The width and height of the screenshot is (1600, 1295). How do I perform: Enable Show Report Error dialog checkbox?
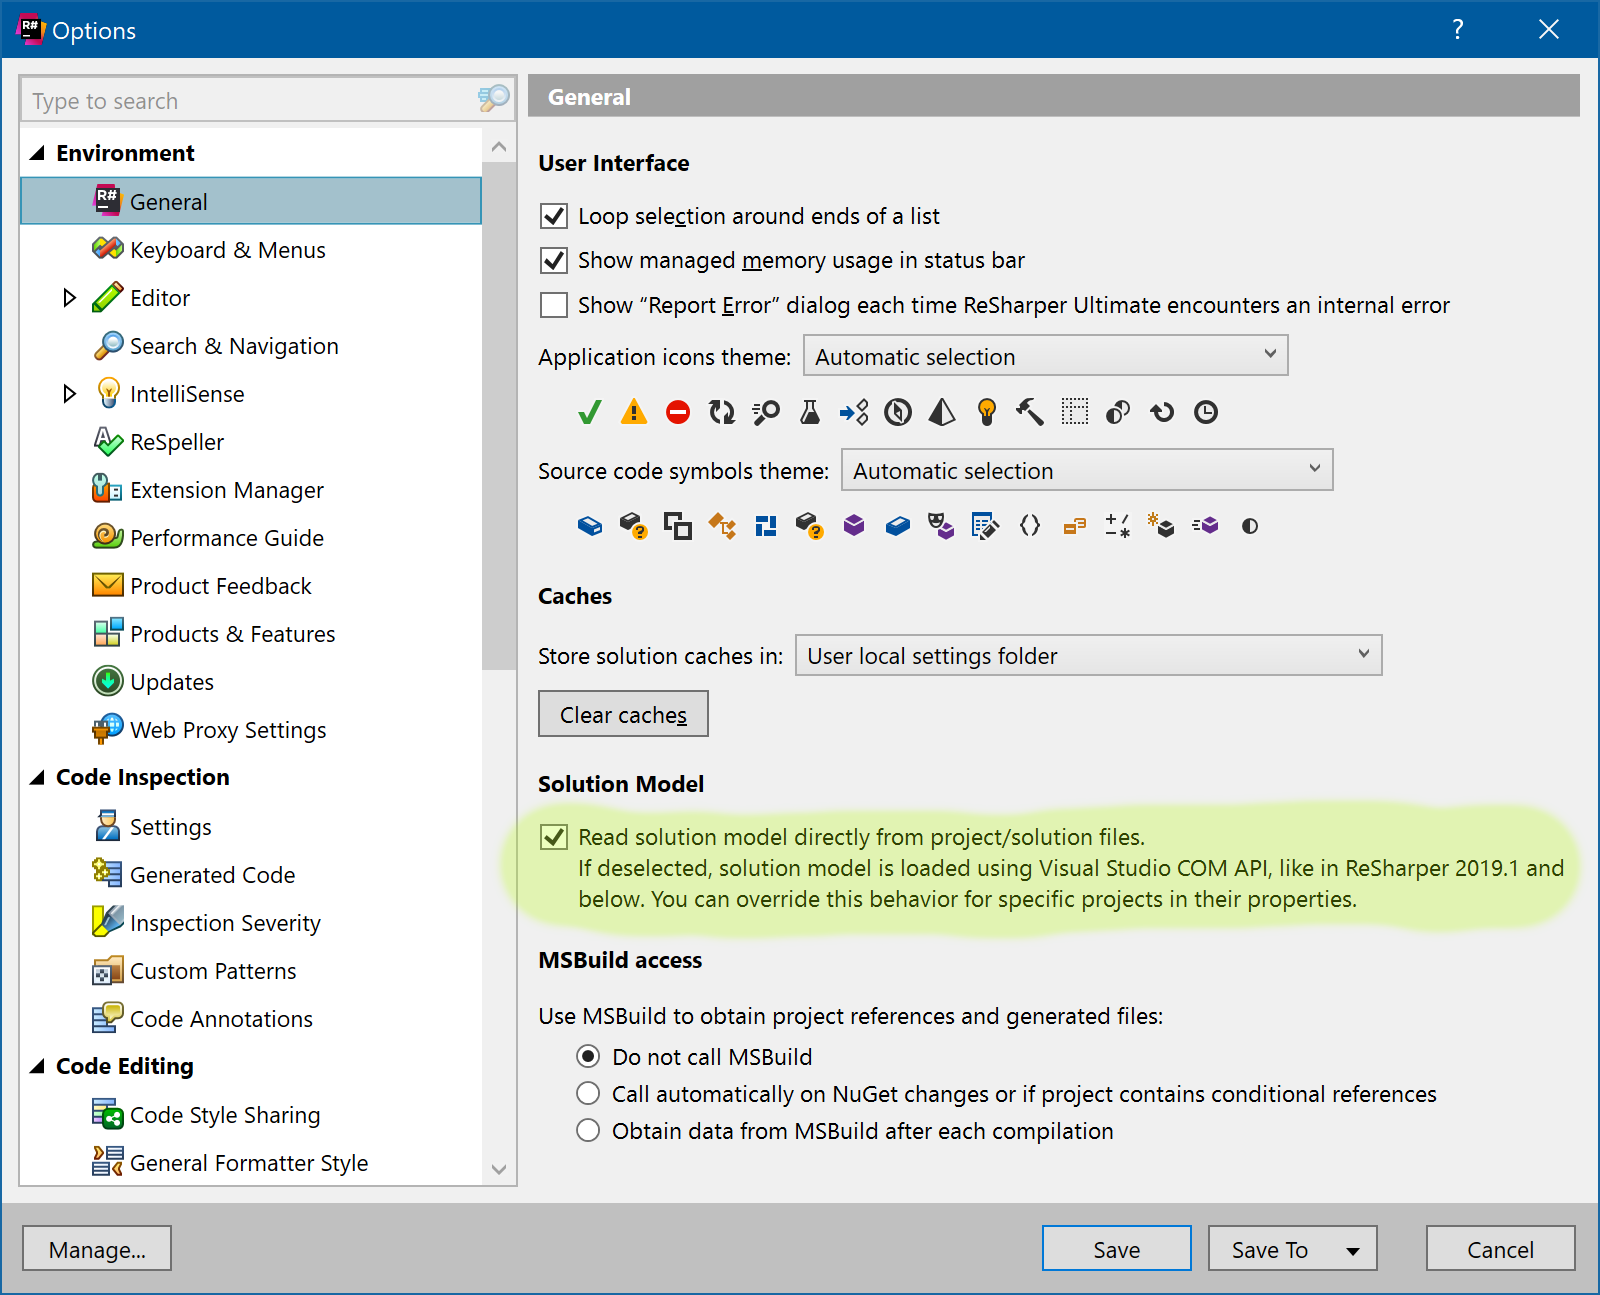click(x=554, y=305)
